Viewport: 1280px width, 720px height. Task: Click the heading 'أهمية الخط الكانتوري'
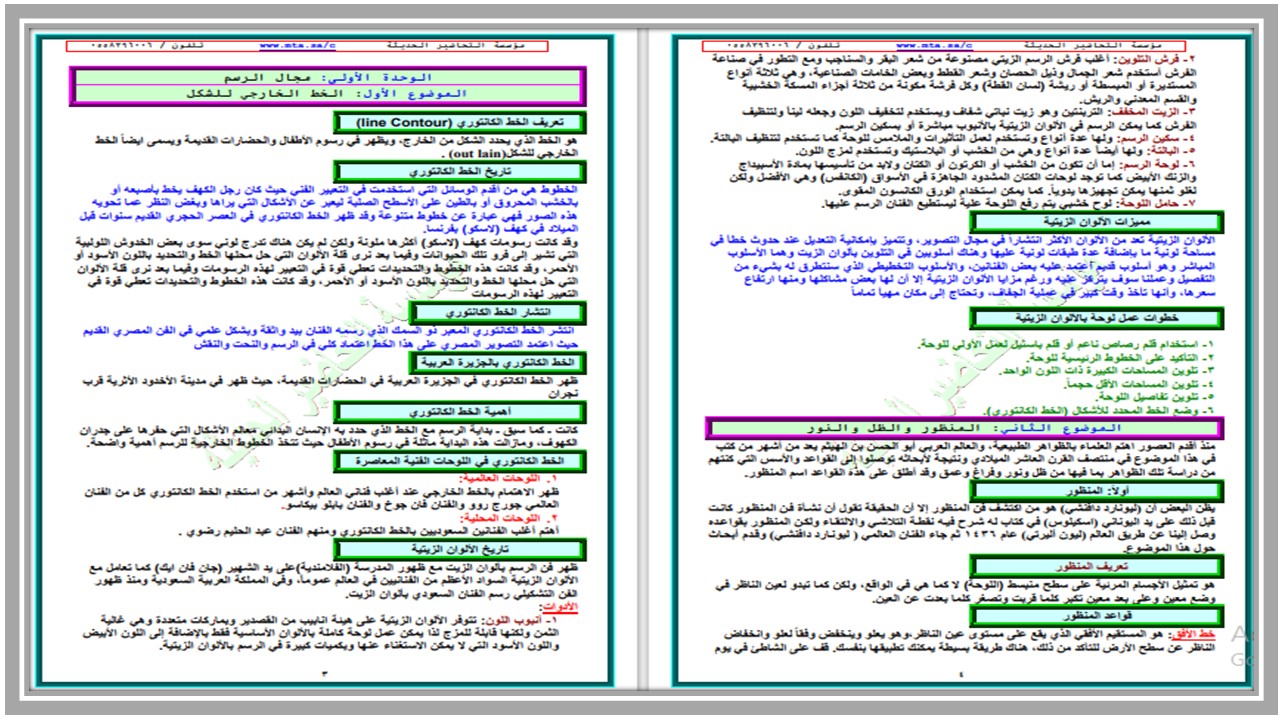pyautogui.click(x=459, y=412)
